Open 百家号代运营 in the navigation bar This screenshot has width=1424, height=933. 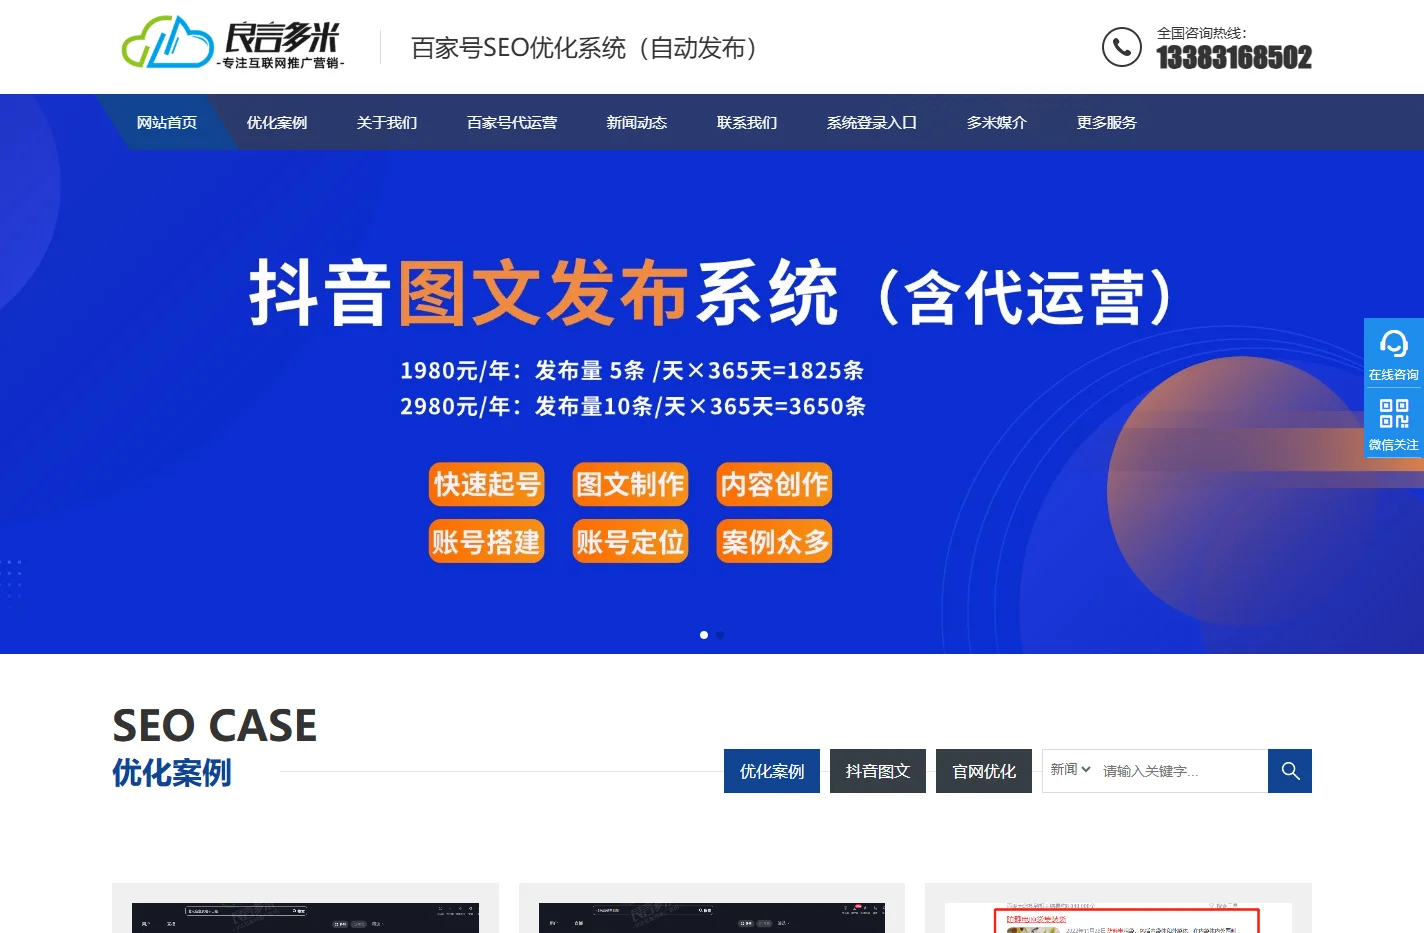click(x=512, y=122)
